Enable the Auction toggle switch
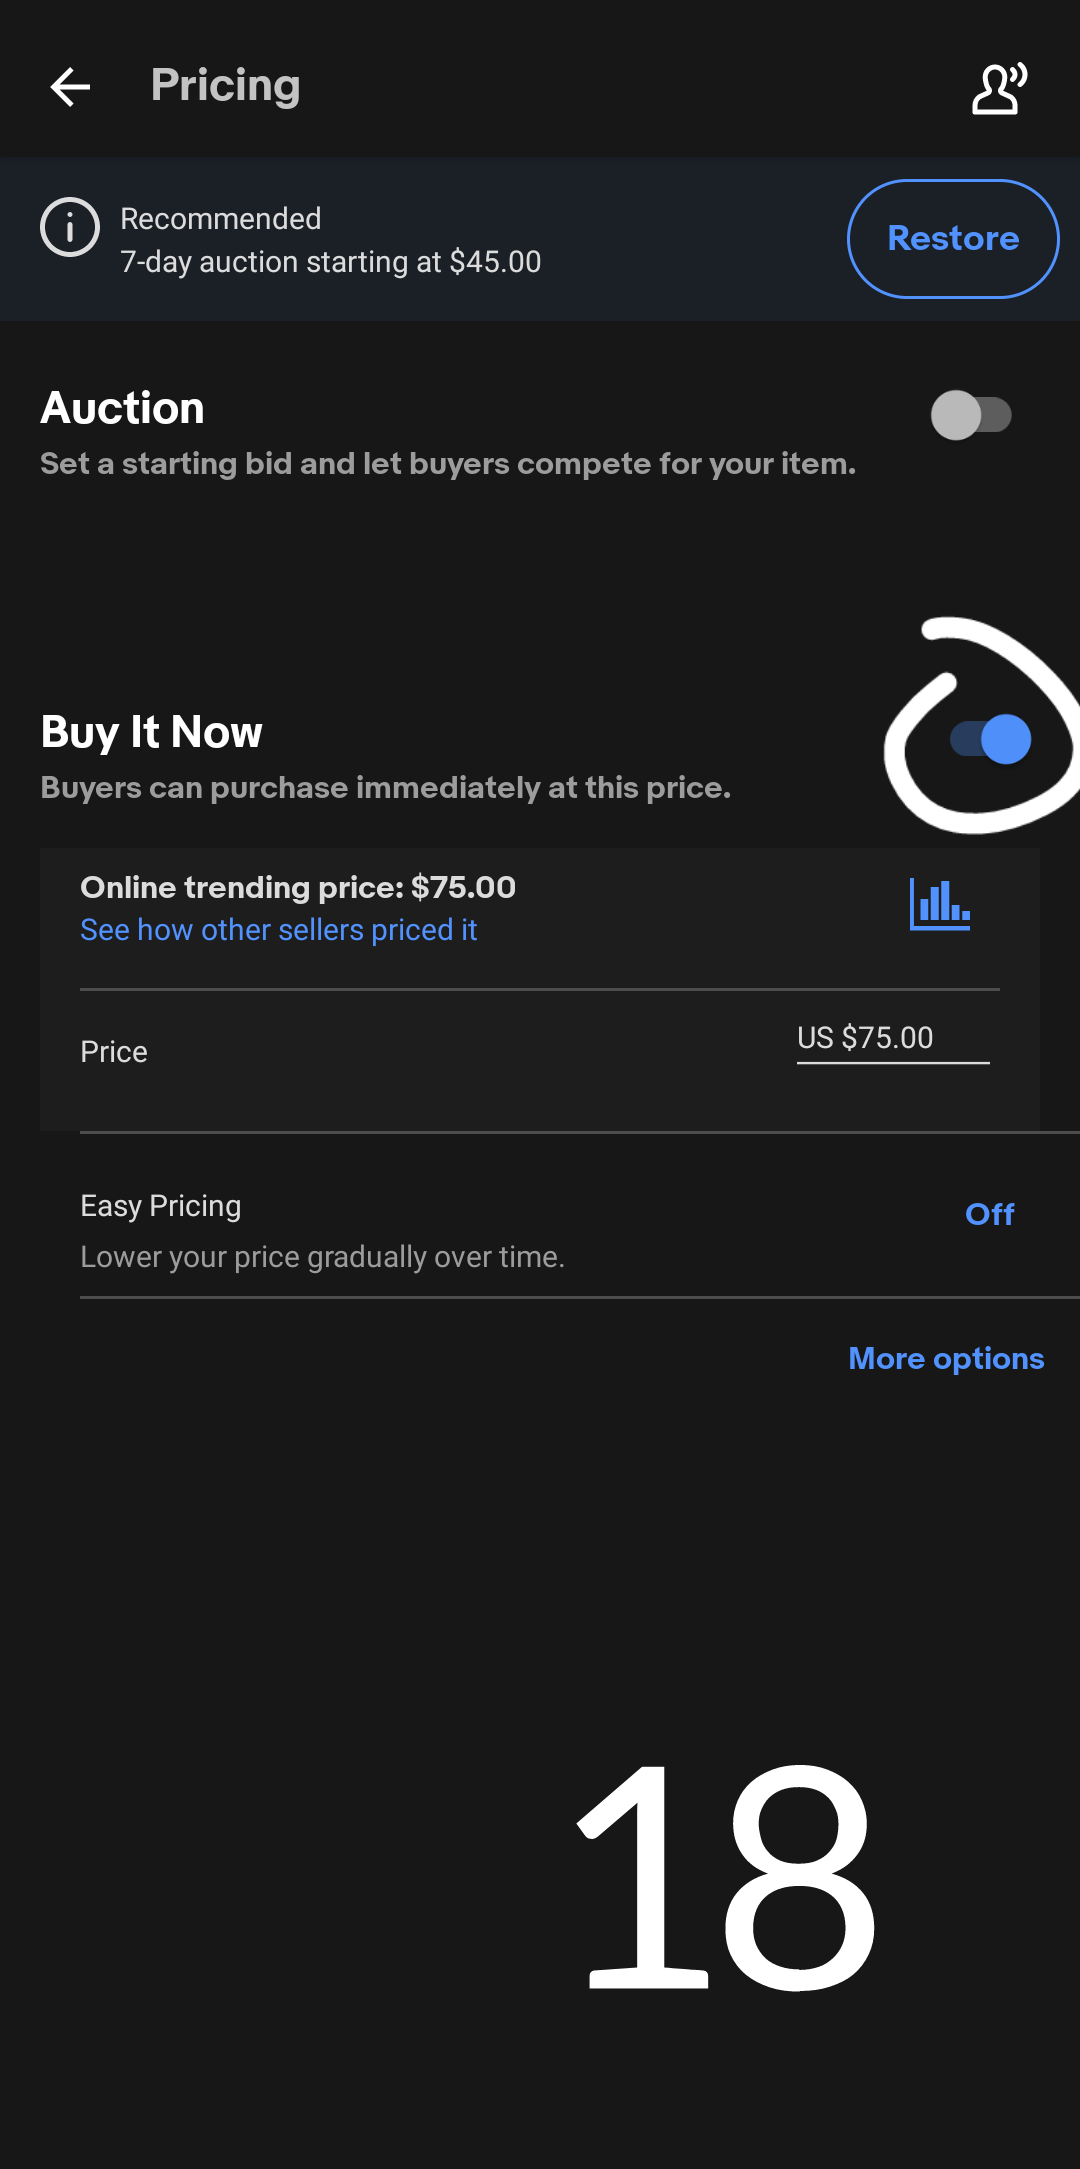Image resolution: width=1080 pixels, height=2169 pixels. 971,415
